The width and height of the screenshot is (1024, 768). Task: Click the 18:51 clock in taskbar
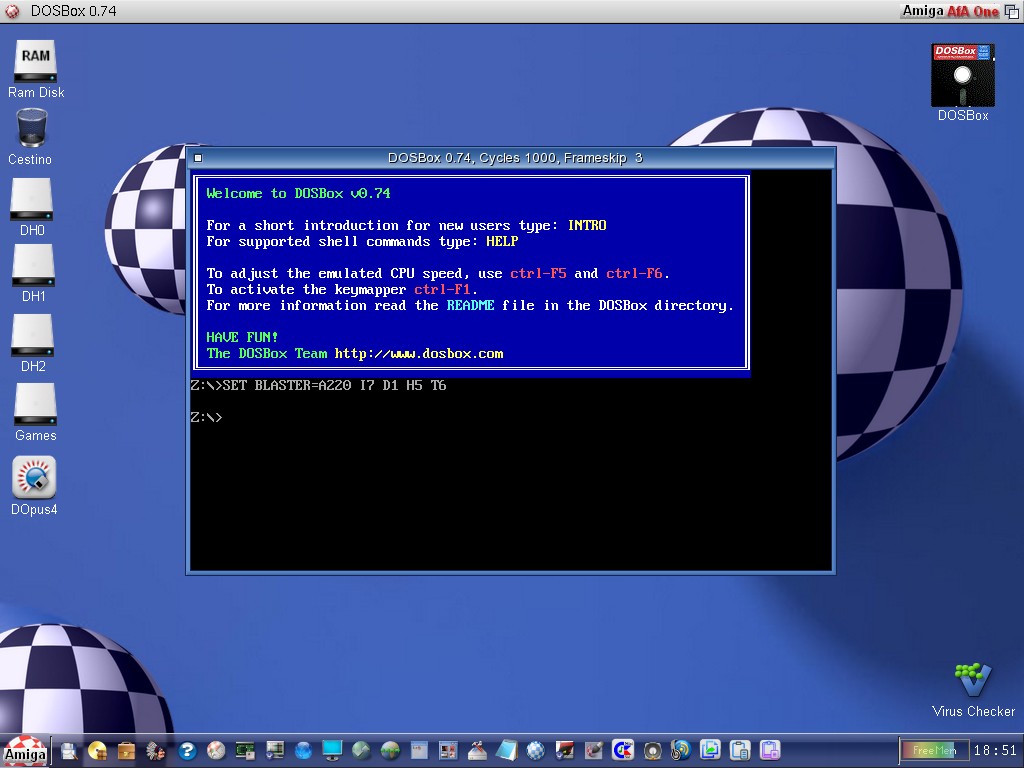pos(994,750)
